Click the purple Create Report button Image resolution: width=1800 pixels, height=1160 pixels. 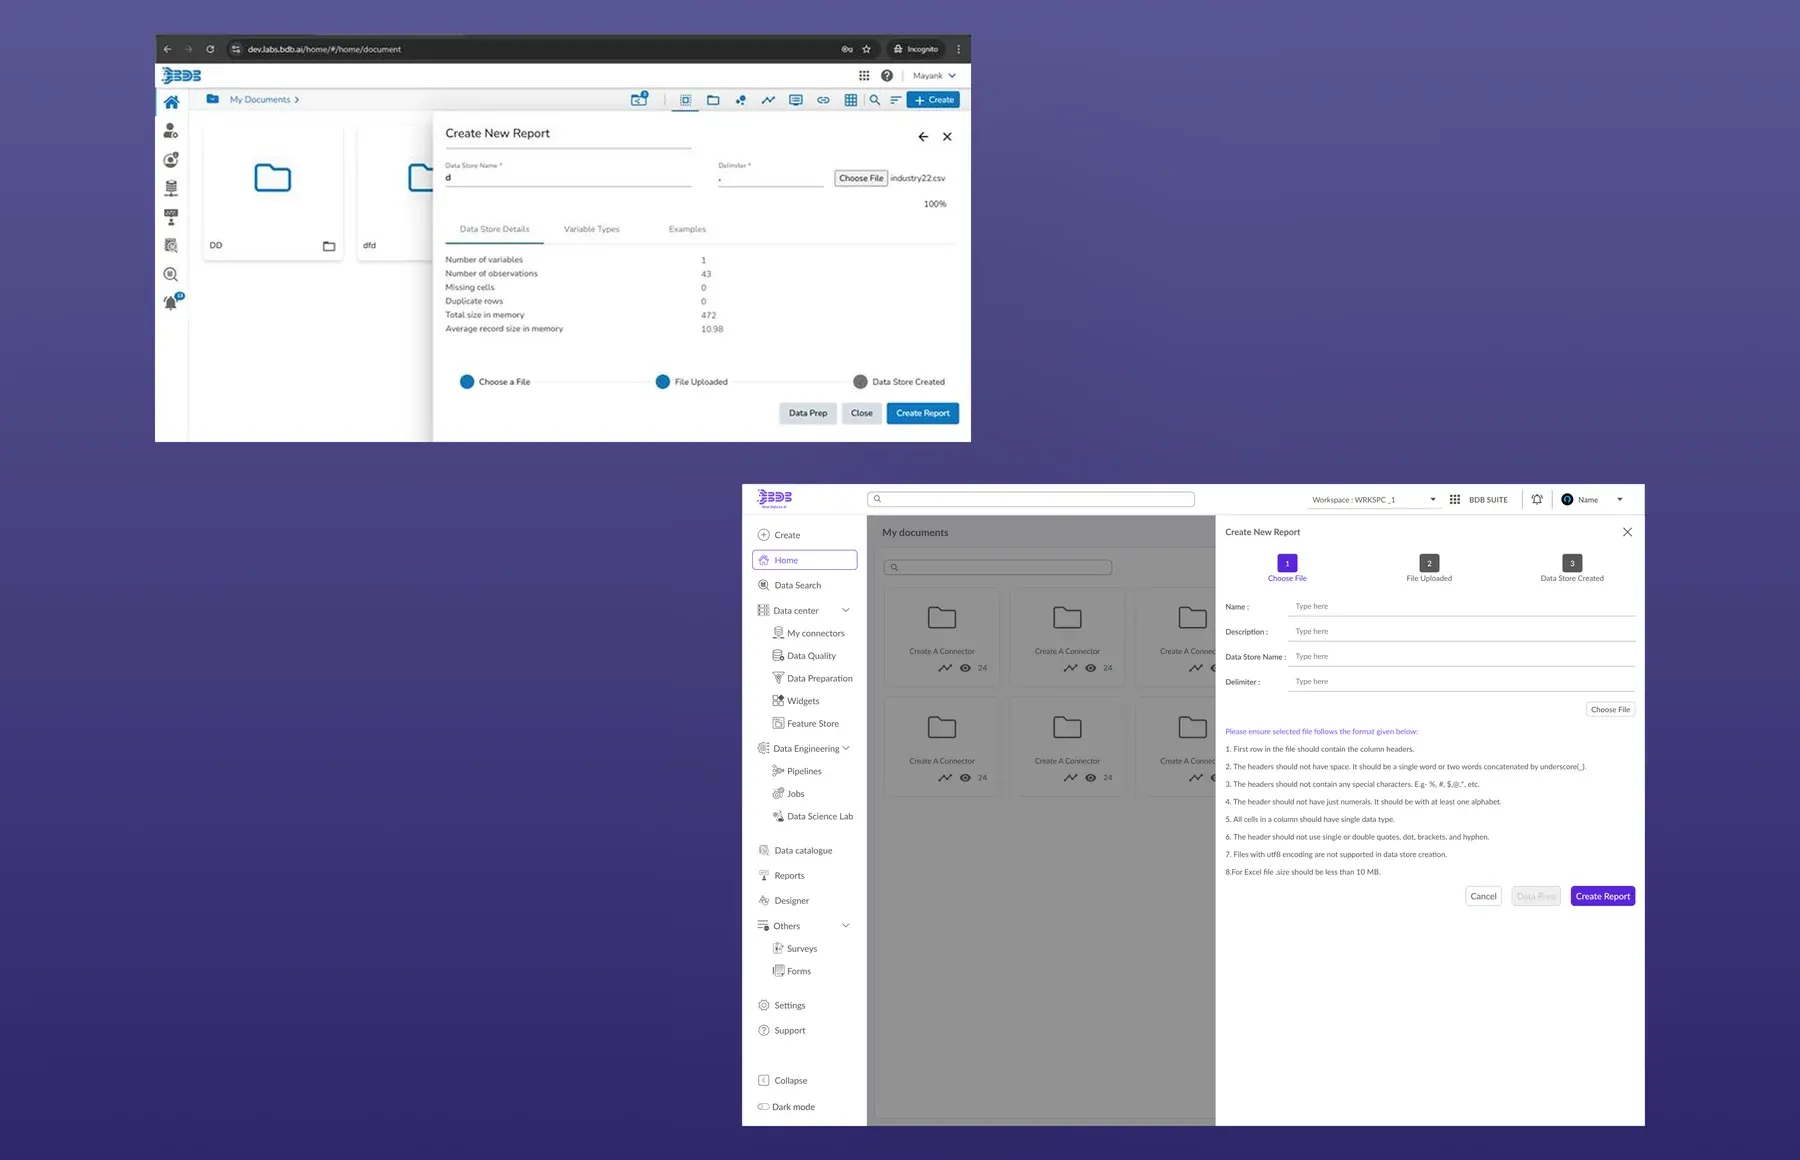[x=1603, y=896]
